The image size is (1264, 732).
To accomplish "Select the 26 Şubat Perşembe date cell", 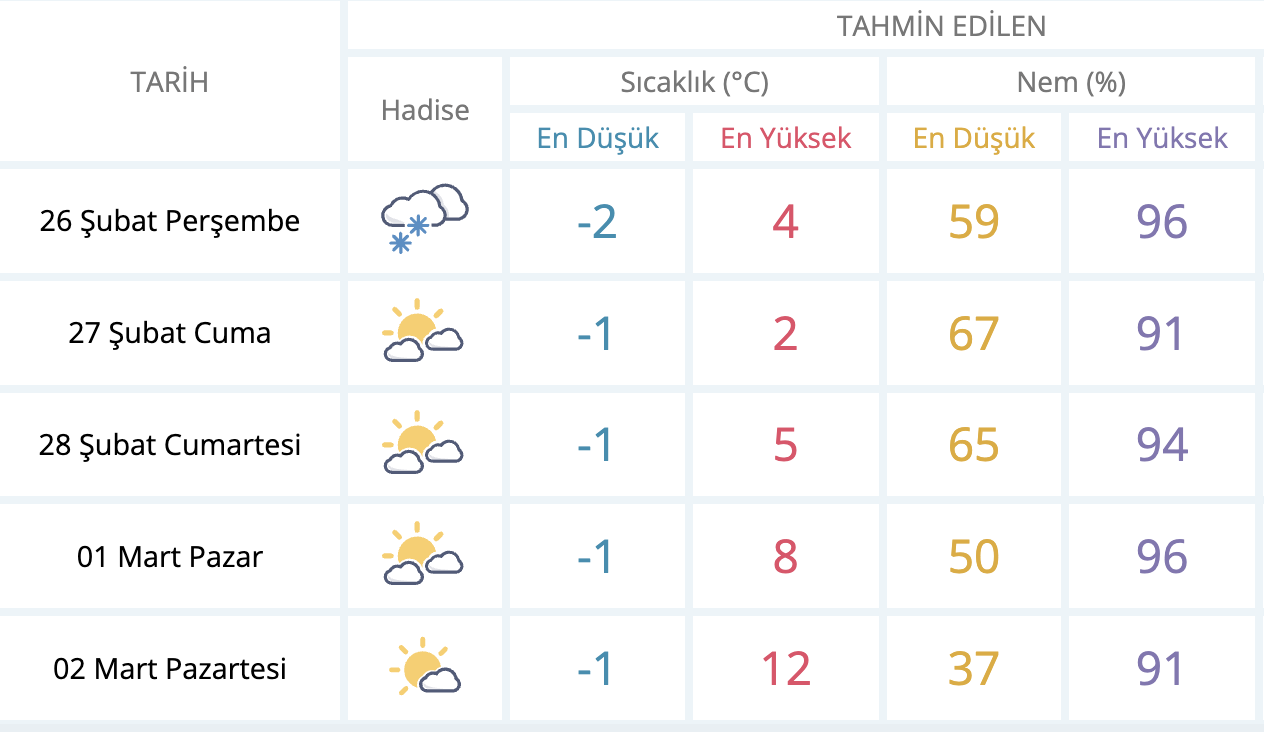I will pos(170,220).
